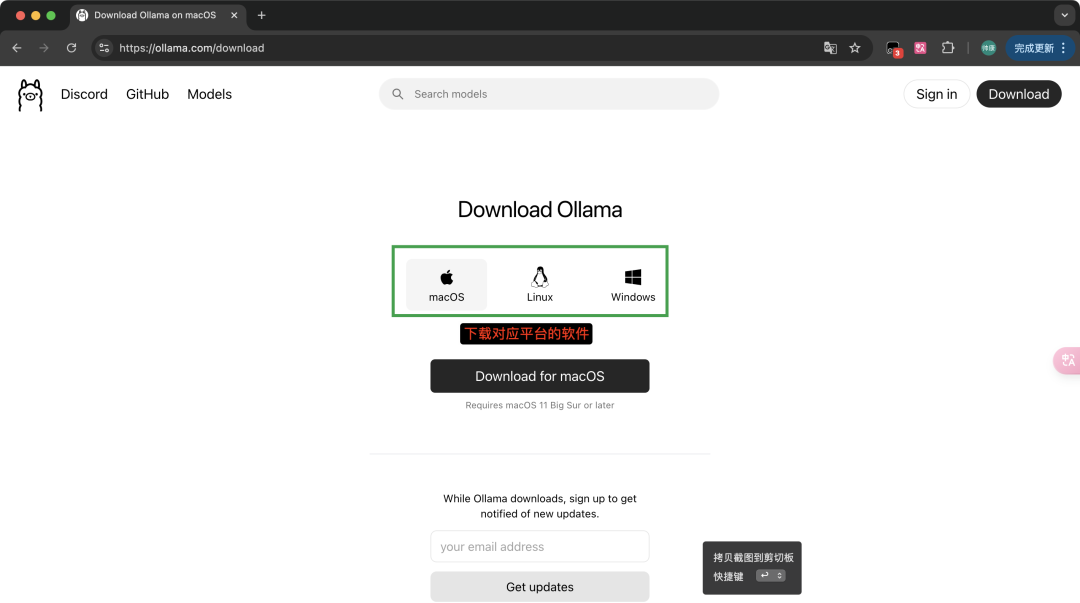Image resolution: width=1080 pixels, height=603 pixels.
Task: Open new tab with plus button
Action: pyautogui.click(x=262, y=15)
